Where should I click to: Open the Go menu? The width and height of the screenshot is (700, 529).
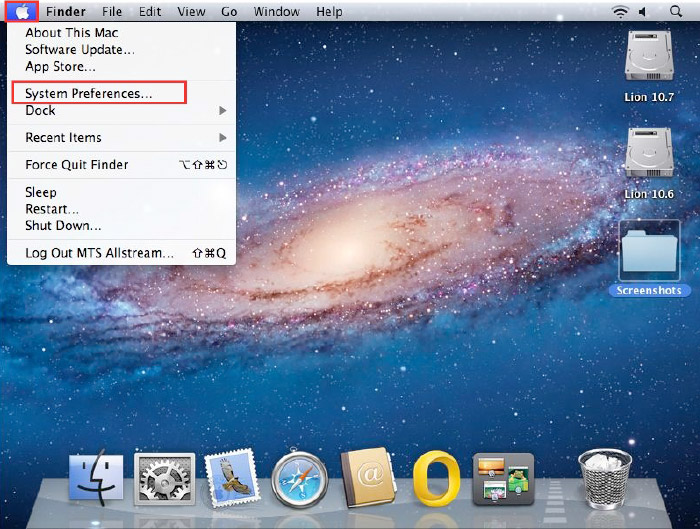[x=229, y=12]
